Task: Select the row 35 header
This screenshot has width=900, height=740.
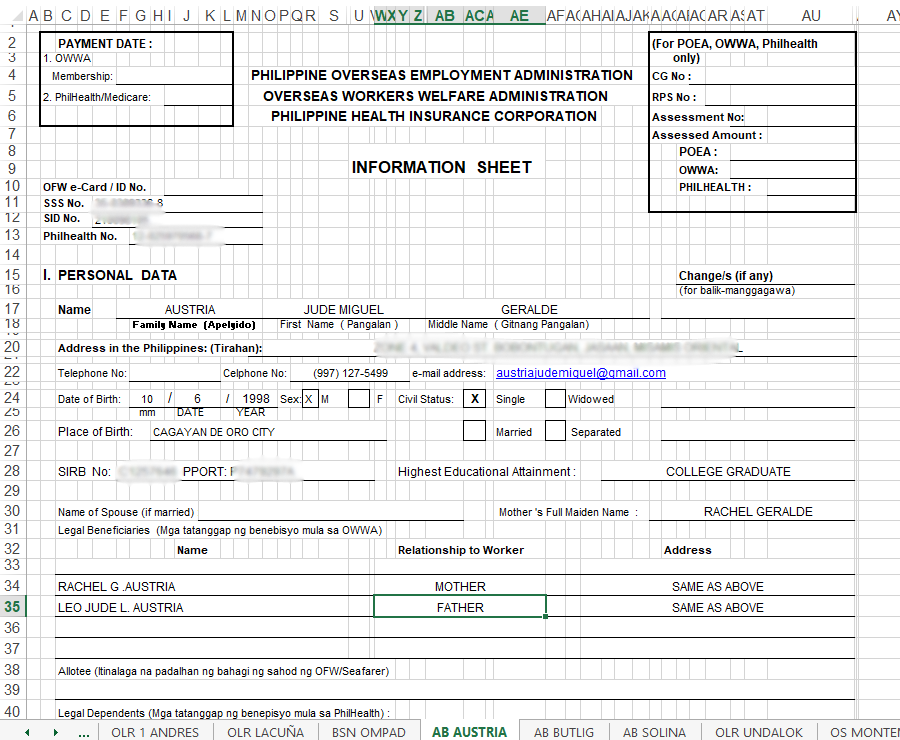Action: pos(13,607)
